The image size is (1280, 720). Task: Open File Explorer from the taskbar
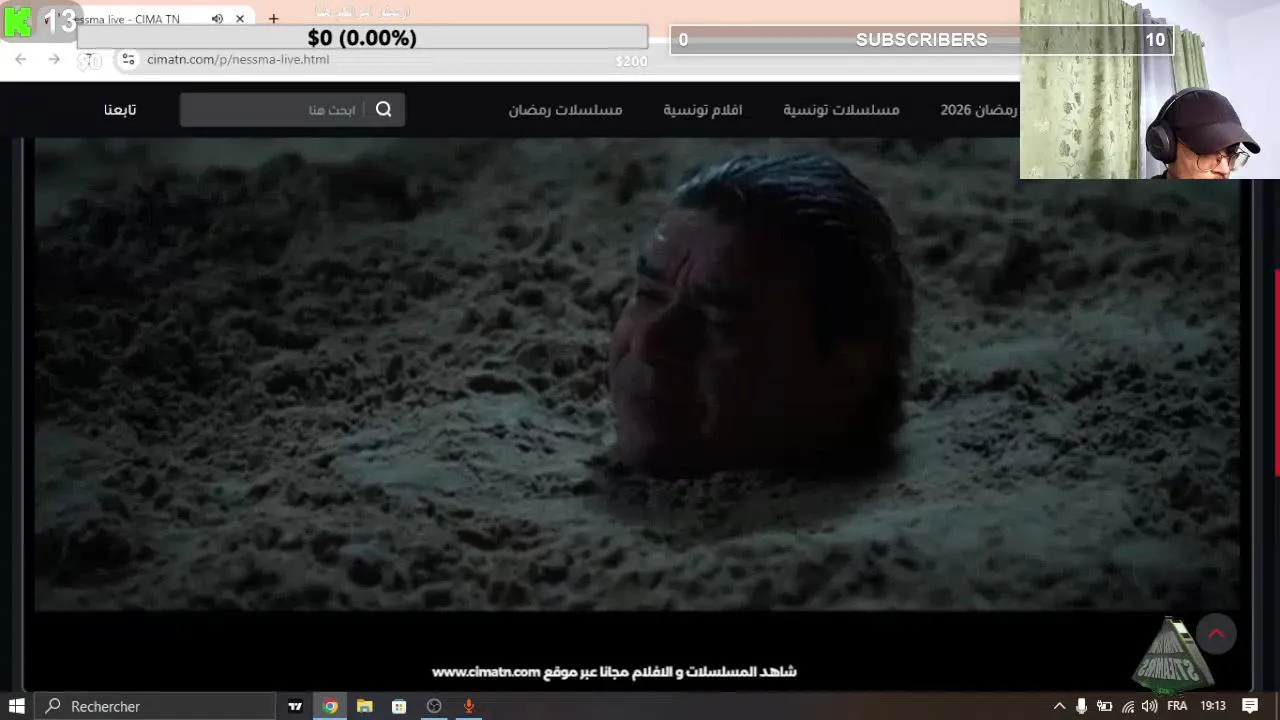[365, 706]
